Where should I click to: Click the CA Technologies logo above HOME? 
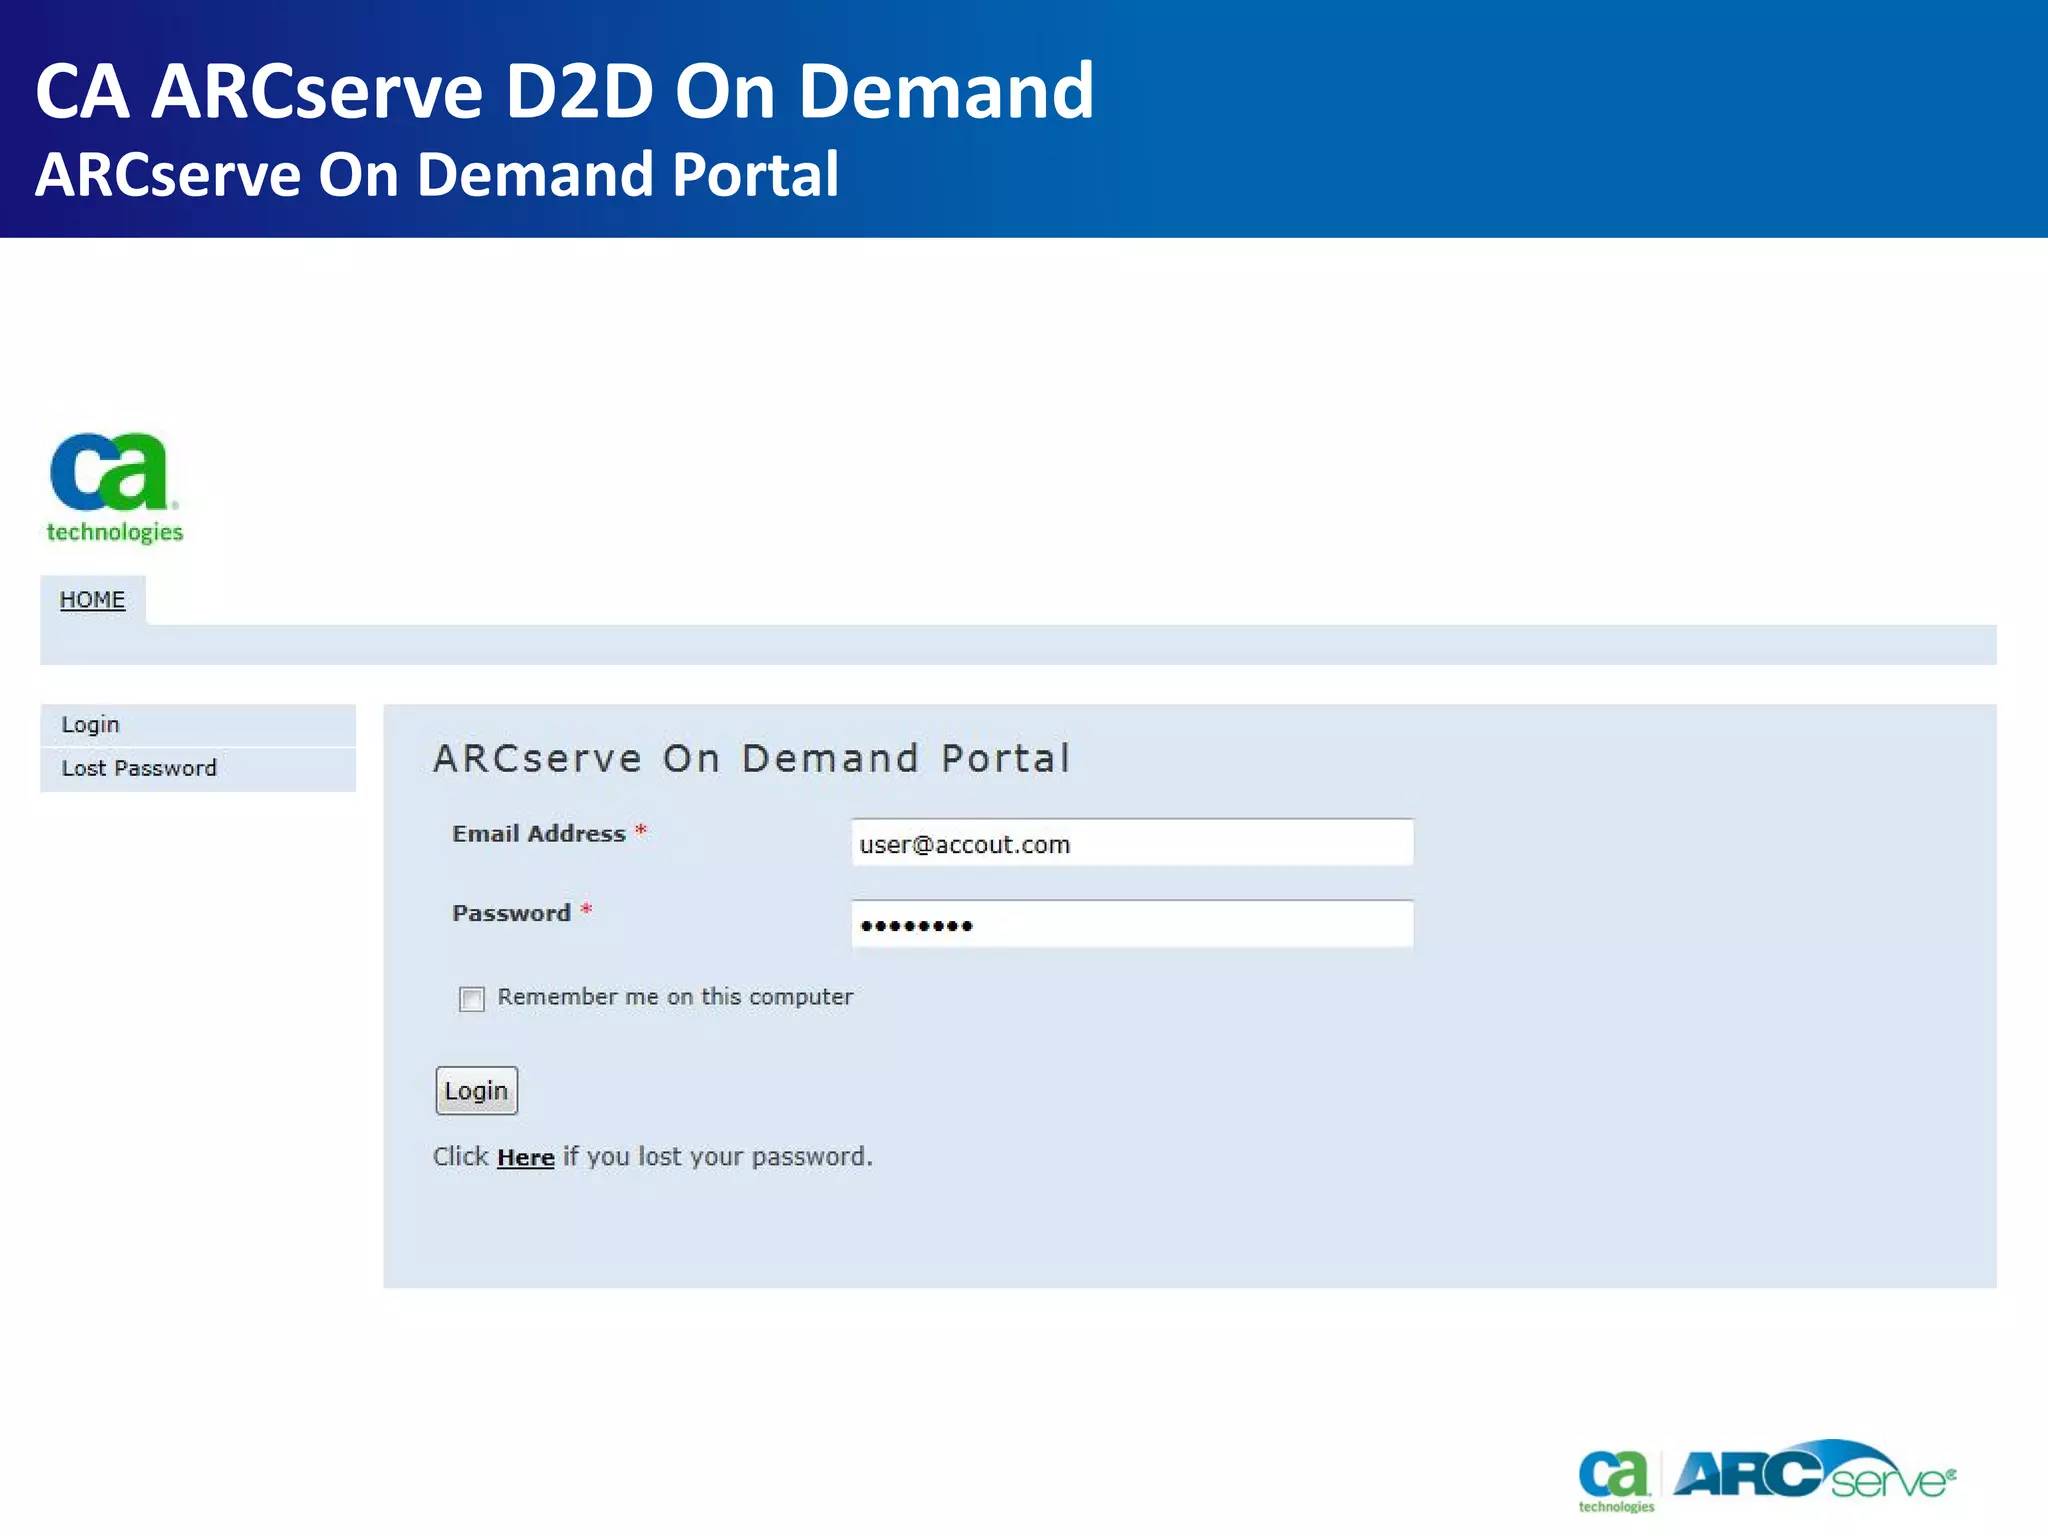[114, 488]
